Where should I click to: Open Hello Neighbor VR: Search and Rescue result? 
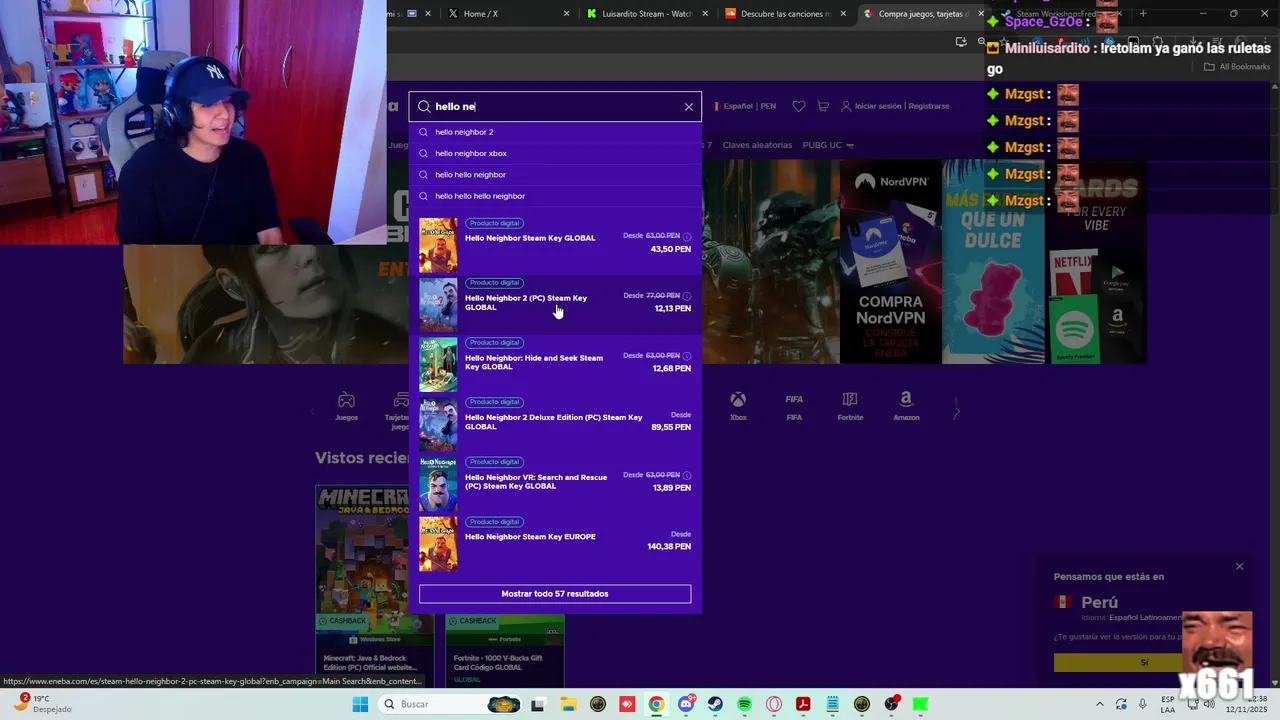click(x=555, y=484)
